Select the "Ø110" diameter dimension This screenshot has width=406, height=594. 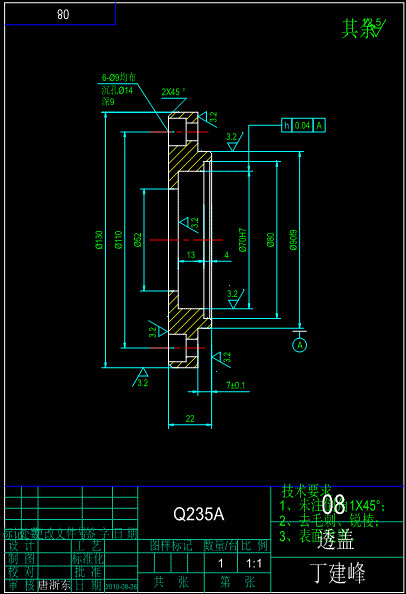(119, 239)
